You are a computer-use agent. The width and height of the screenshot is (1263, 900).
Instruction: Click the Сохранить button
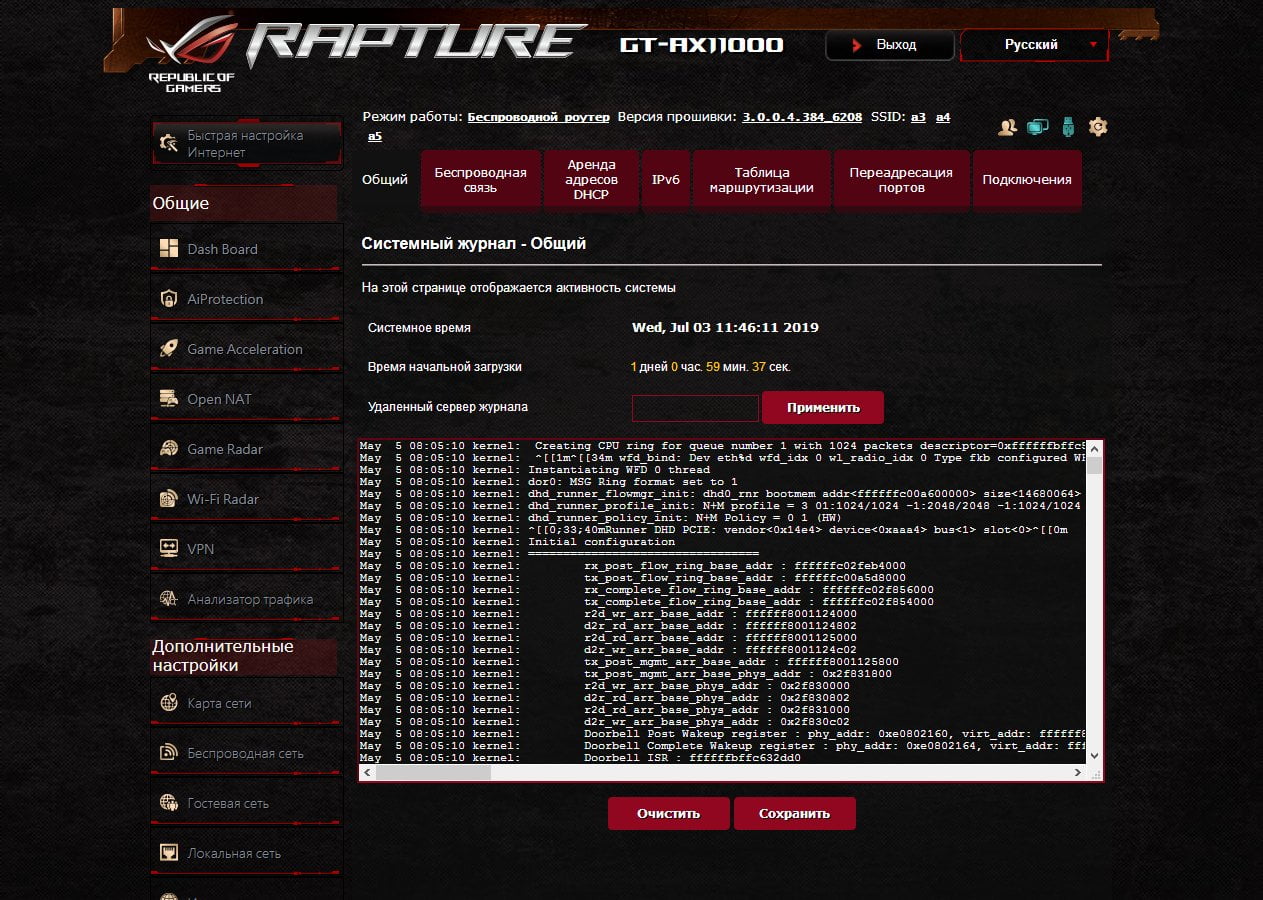794,813
